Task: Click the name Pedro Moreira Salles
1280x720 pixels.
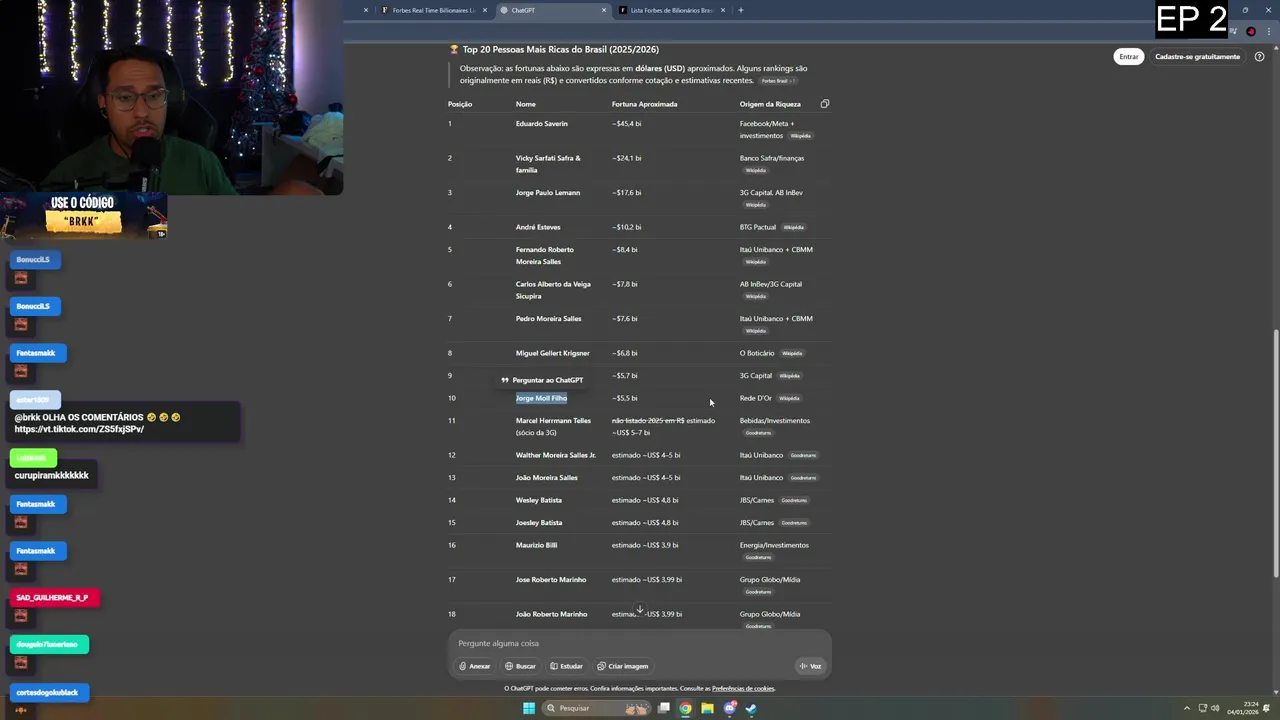Action: point(548,319)
